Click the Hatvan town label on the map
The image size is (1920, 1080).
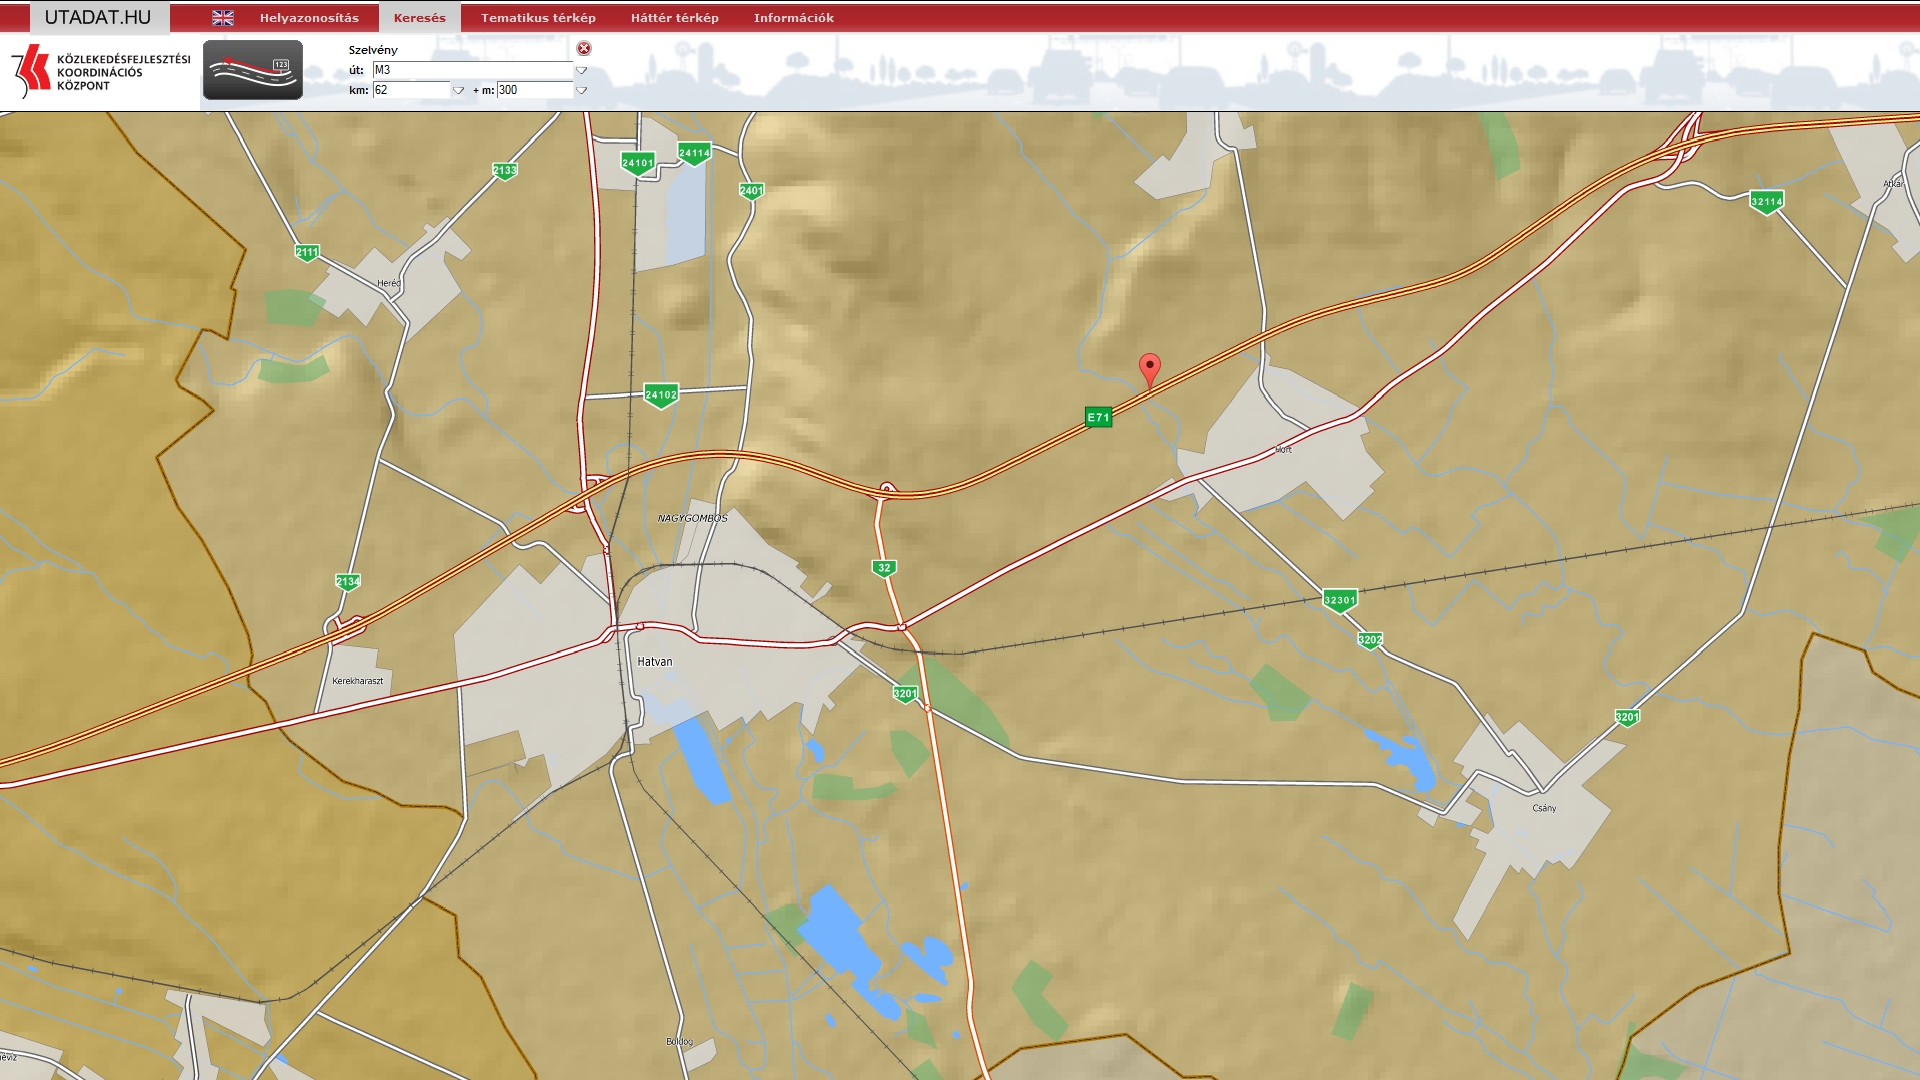click(x=655, y=662)
